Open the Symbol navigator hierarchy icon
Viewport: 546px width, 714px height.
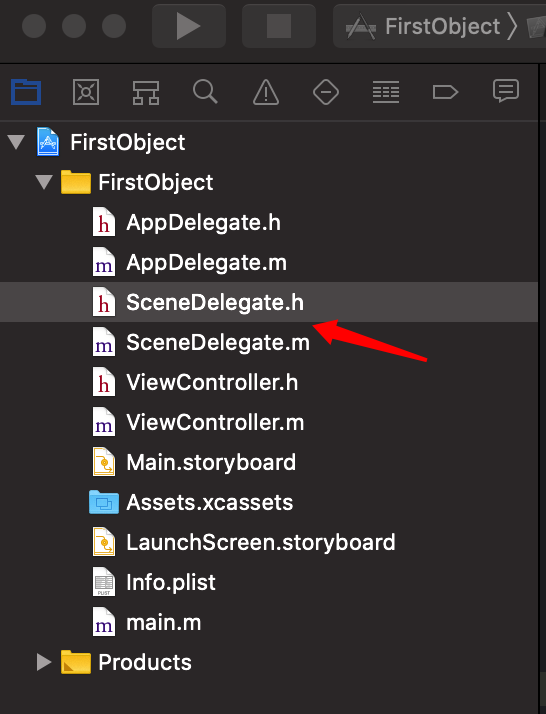(146, 92)
